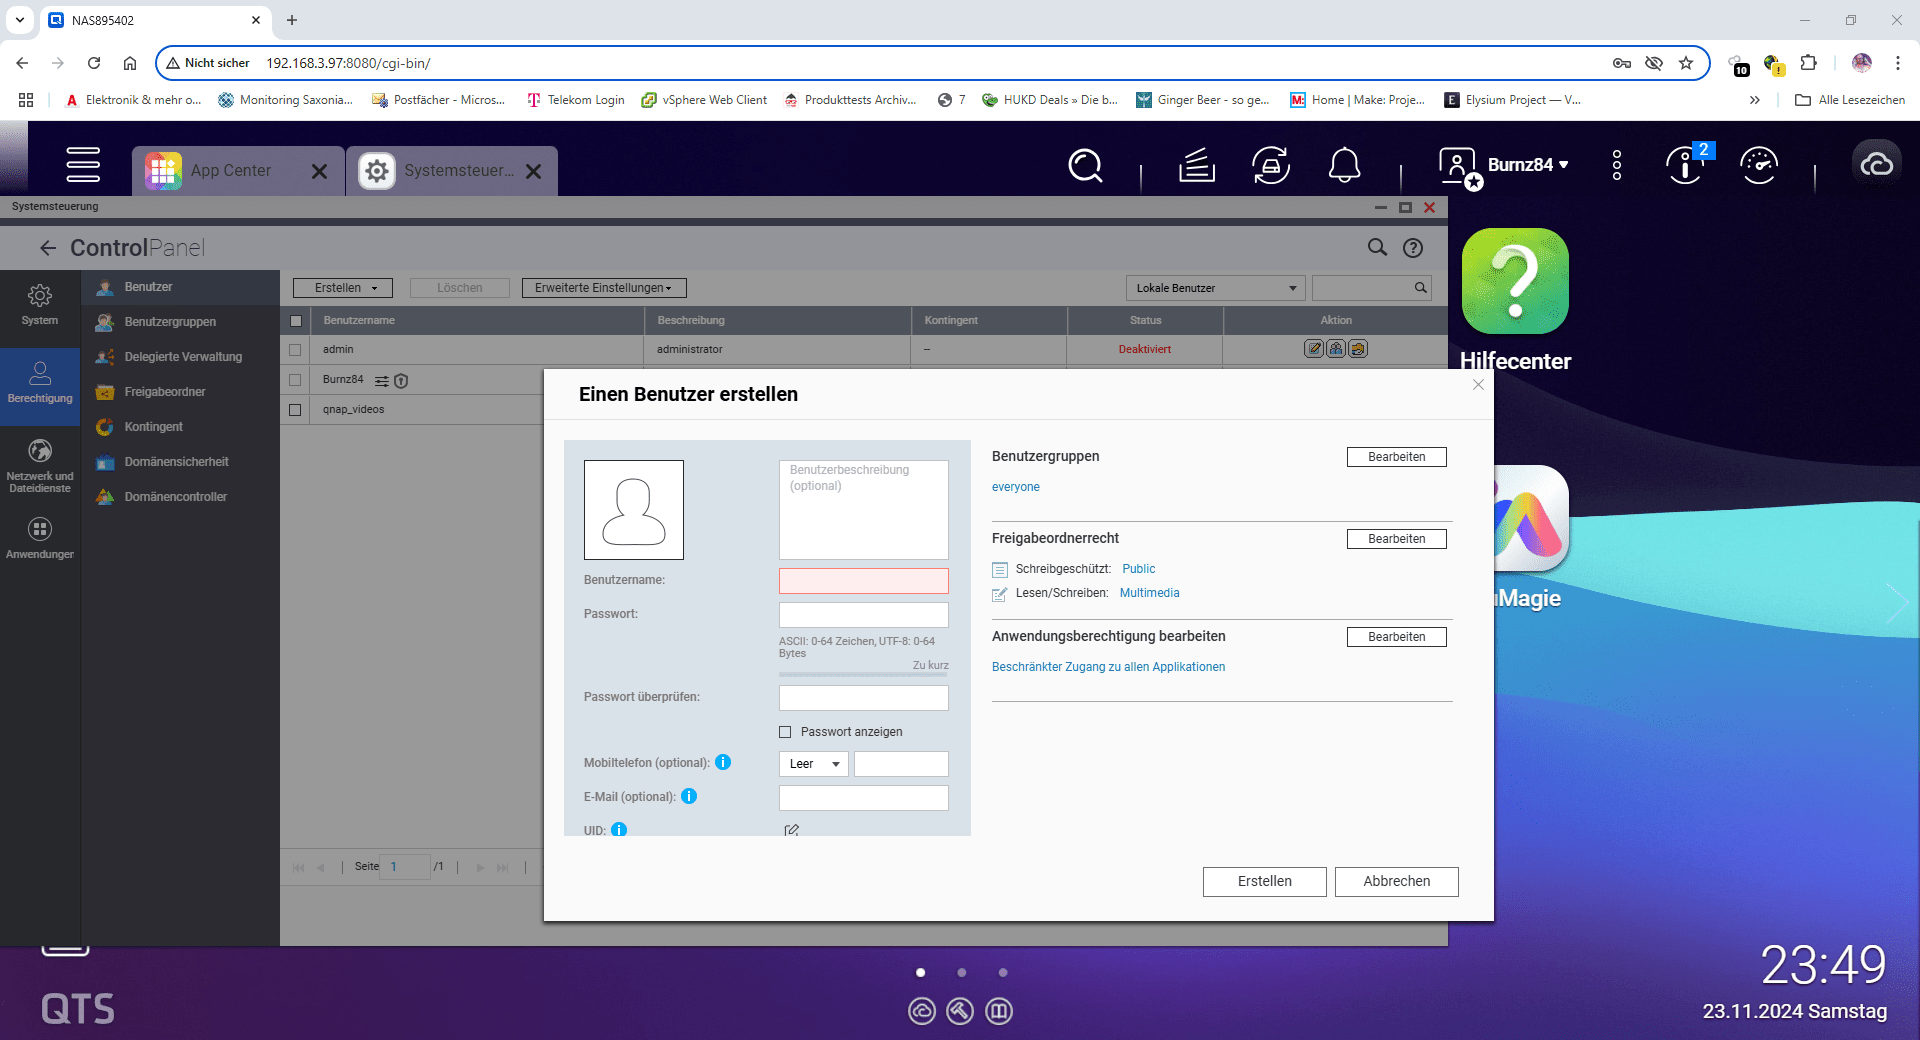1920x1040 pixels.
Task: Click the E-Mail info icon
Action: tap(689, 796)
